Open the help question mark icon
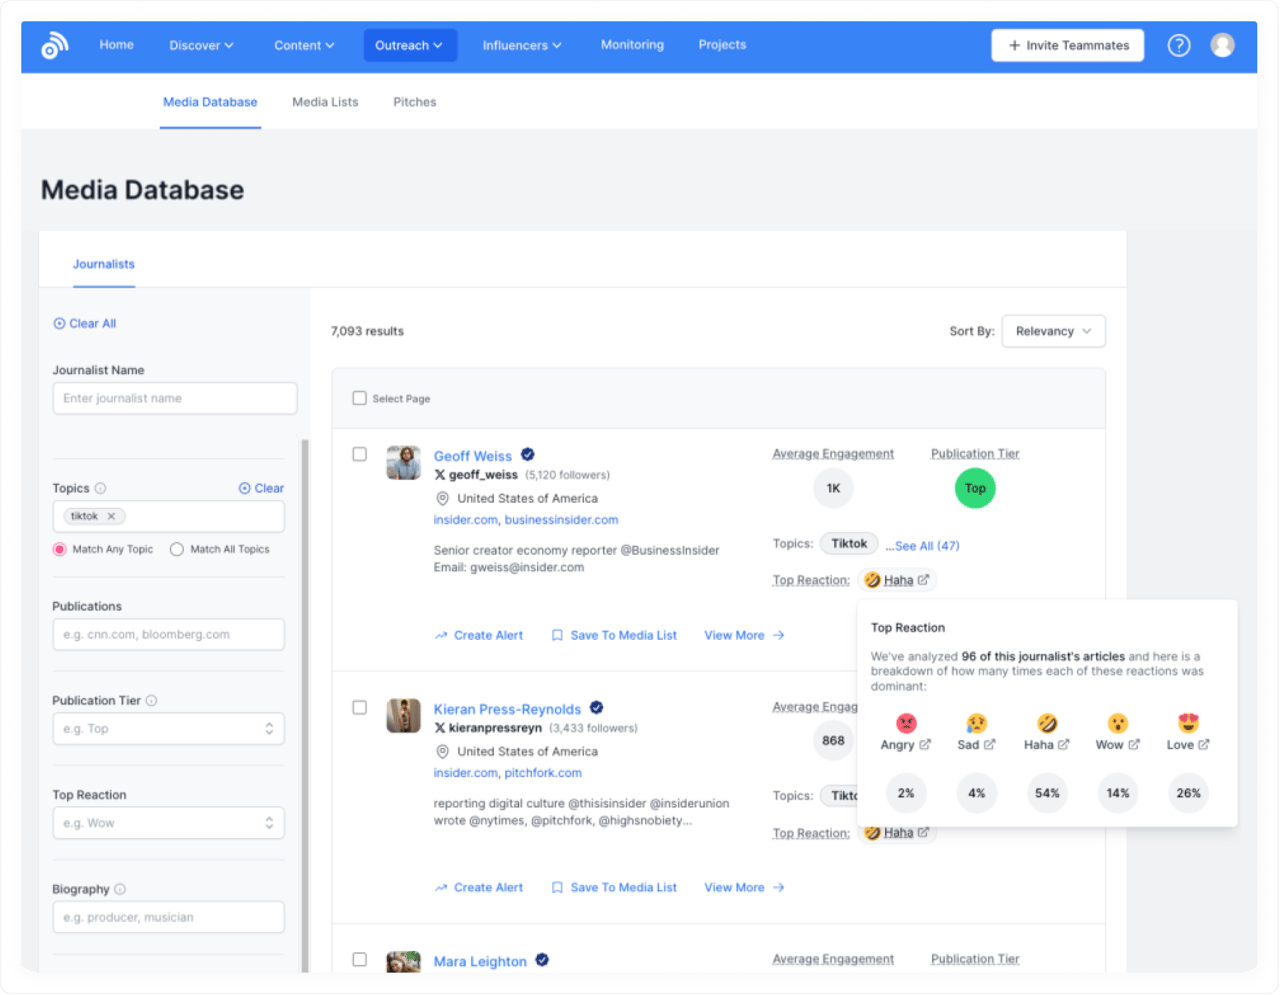This screenshot has width=1280, height=995. click(1179, 45)
